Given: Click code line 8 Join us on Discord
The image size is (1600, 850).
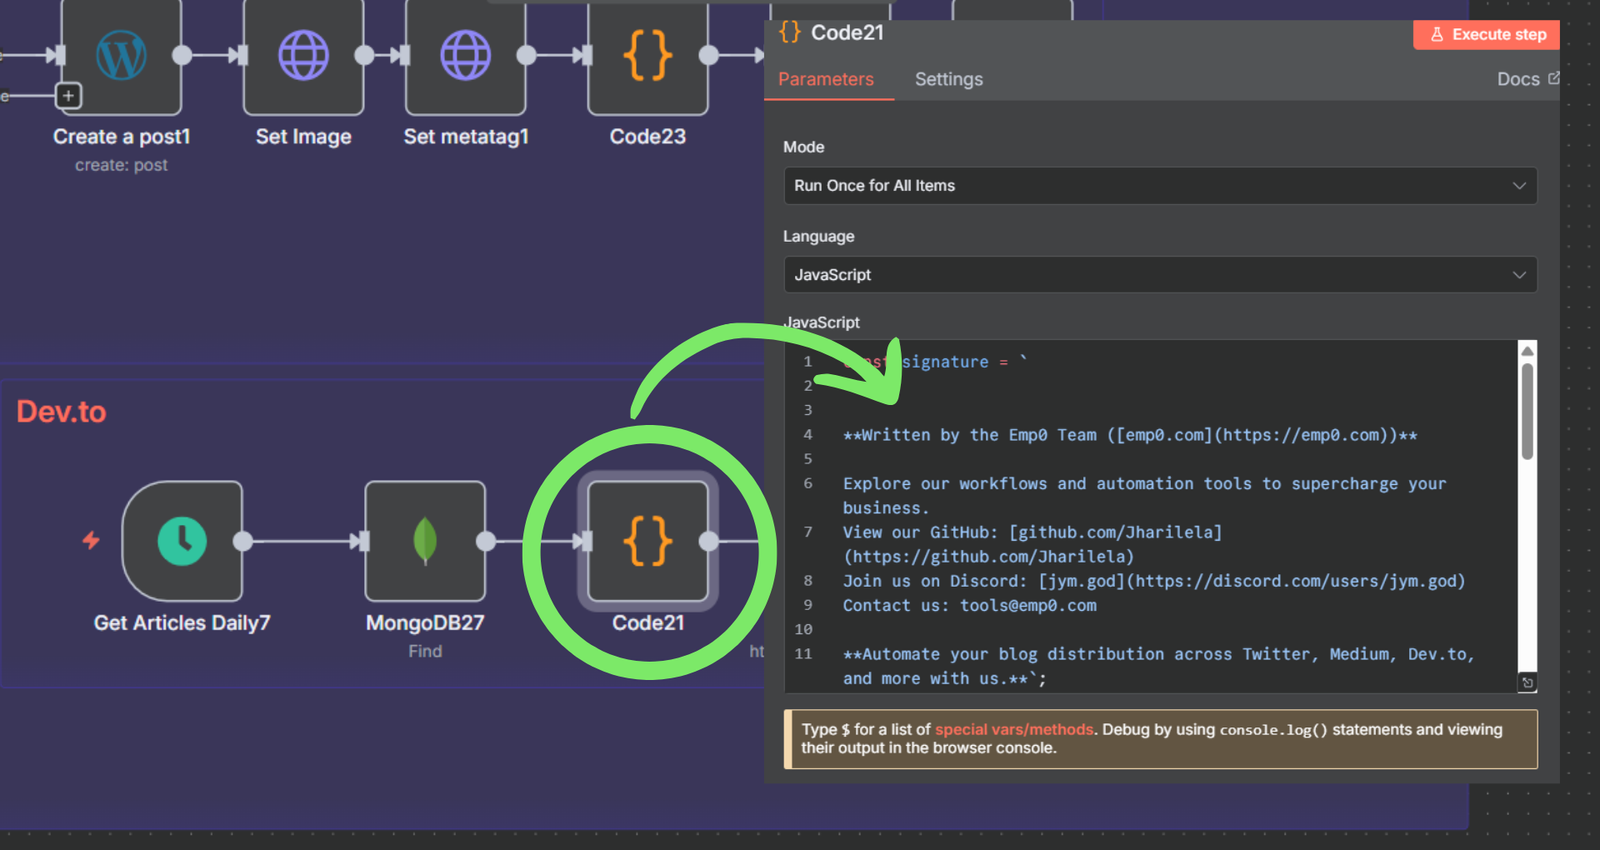Looking at the screenshot, I should [1154, 581].
